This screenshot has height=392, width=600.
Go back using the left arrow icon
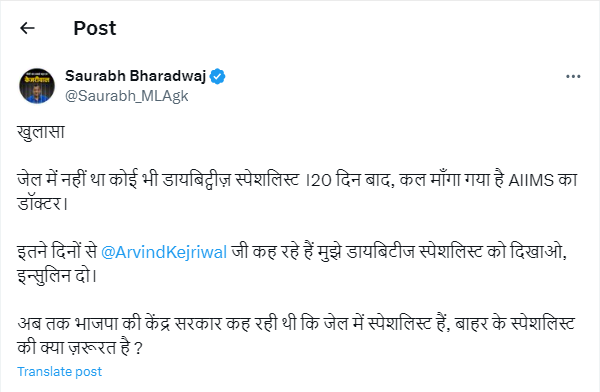point(27,28)
